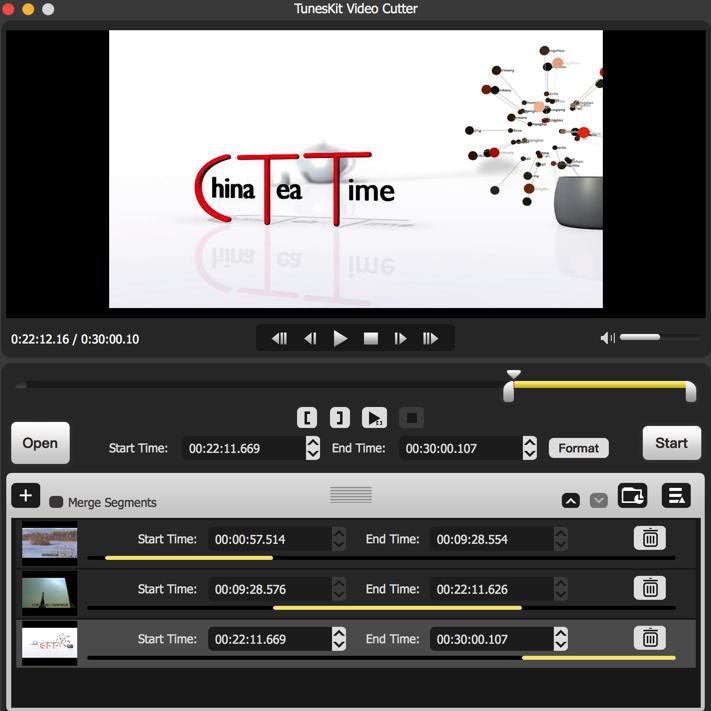Jump to previous keyframe in player
The image size is (711, 711).
(279, 338)
